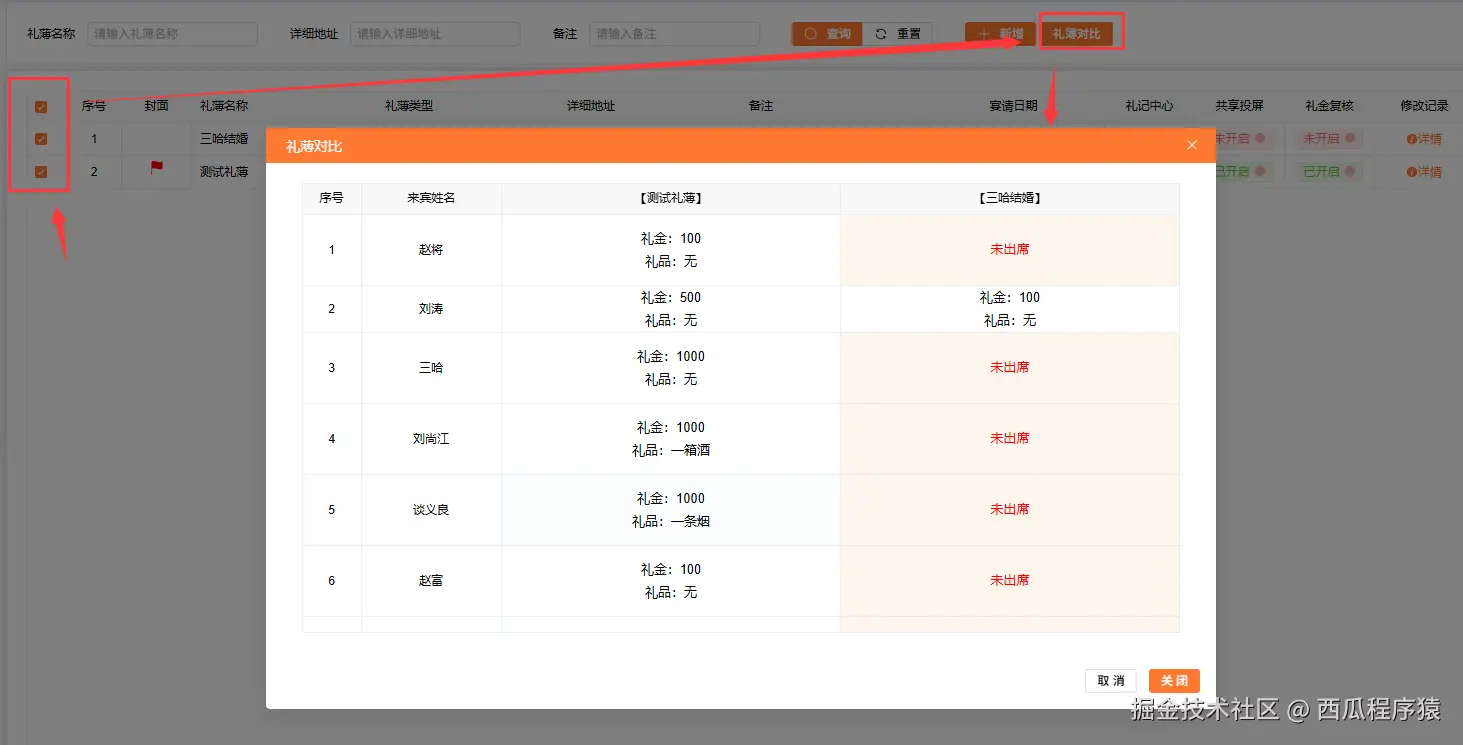
Task: Click the 来宾姓名 column header
Action: (431, 198)
